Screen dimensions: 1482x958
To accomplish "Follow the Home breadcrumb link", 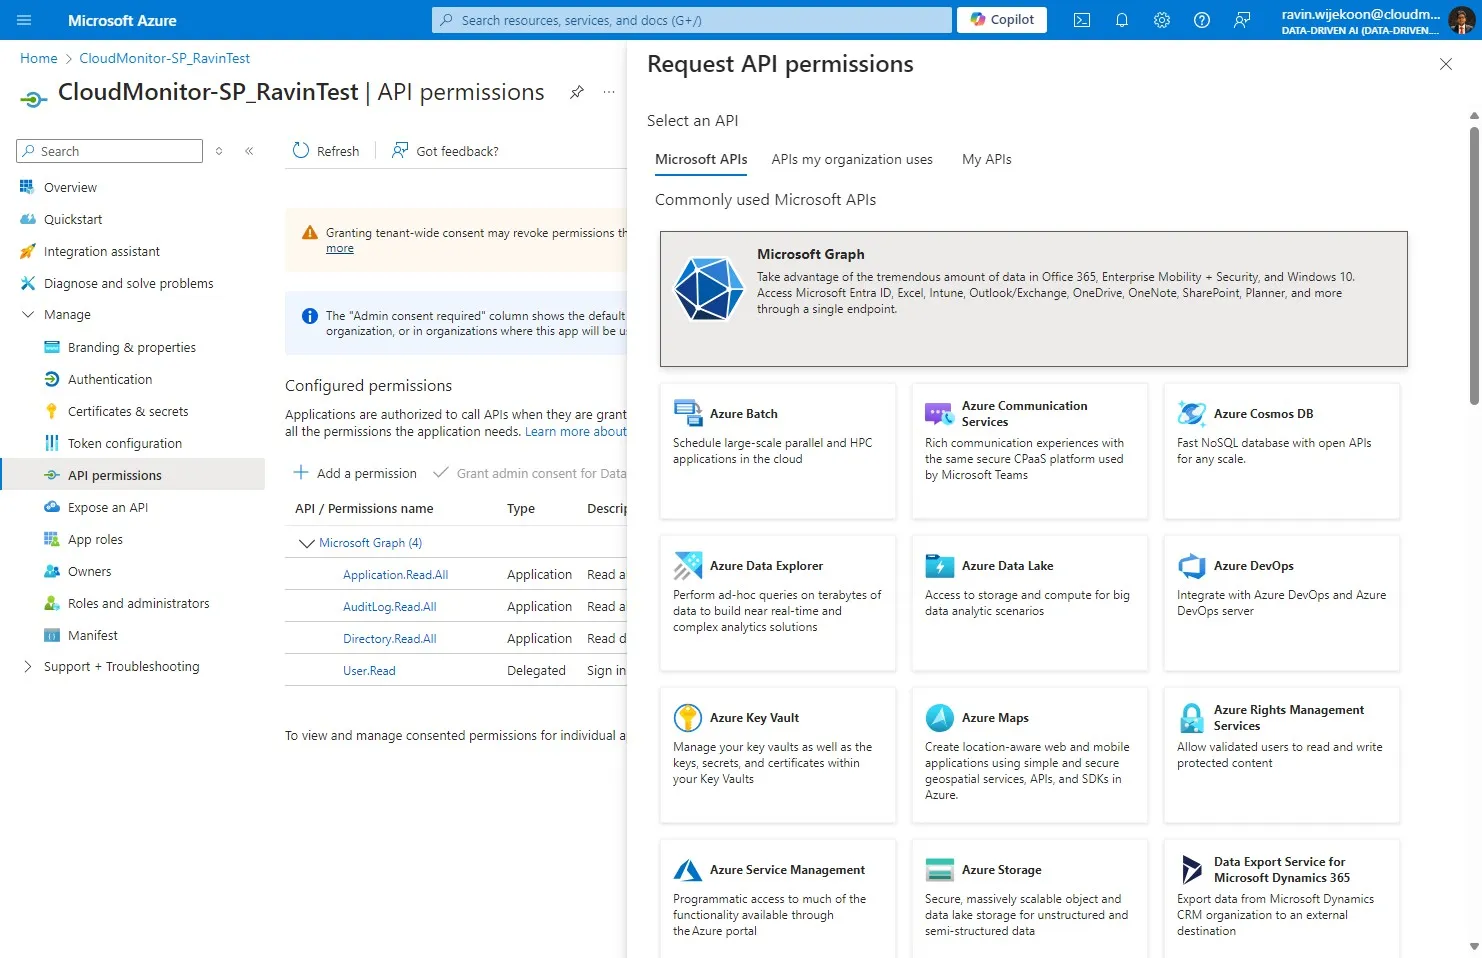I will click(39, 58).
